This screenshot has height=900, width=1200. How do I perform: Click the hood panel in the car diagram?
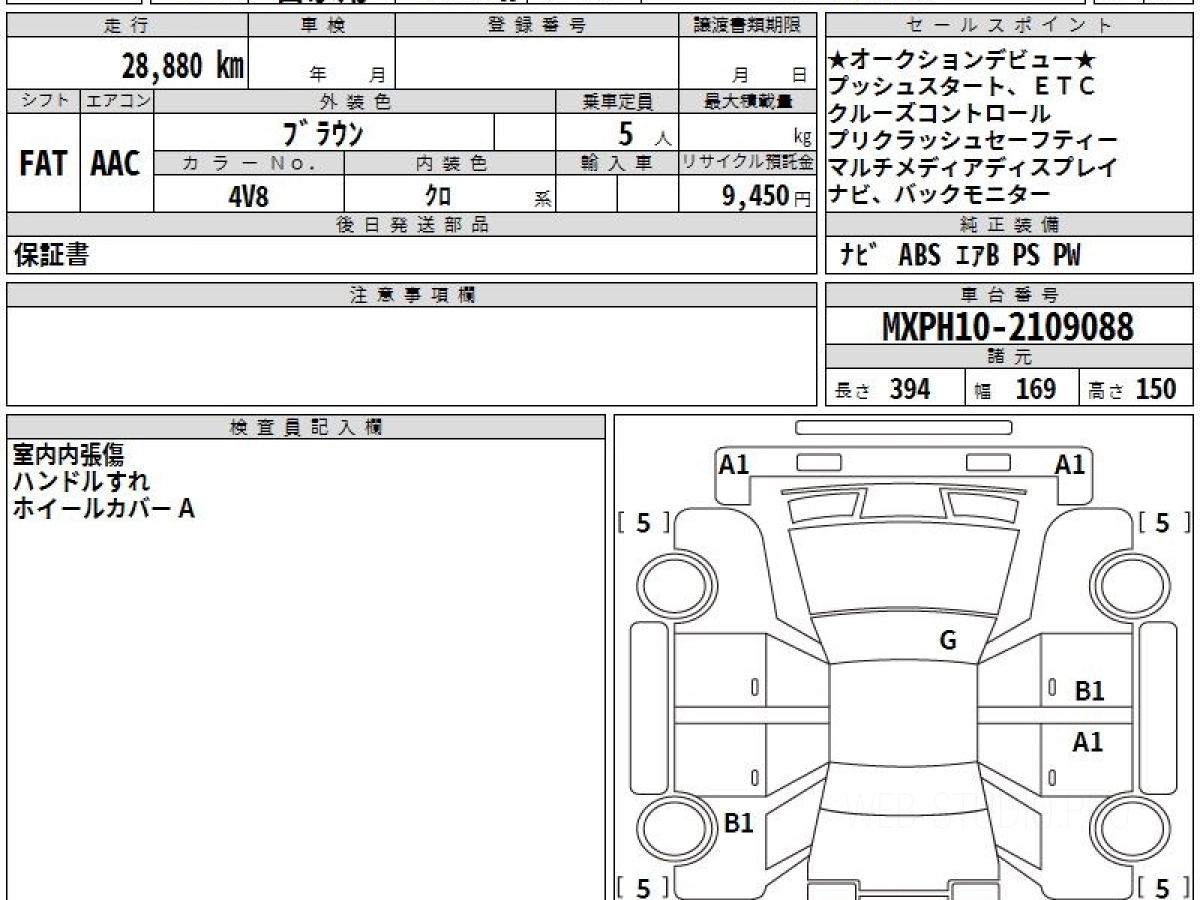902,570
